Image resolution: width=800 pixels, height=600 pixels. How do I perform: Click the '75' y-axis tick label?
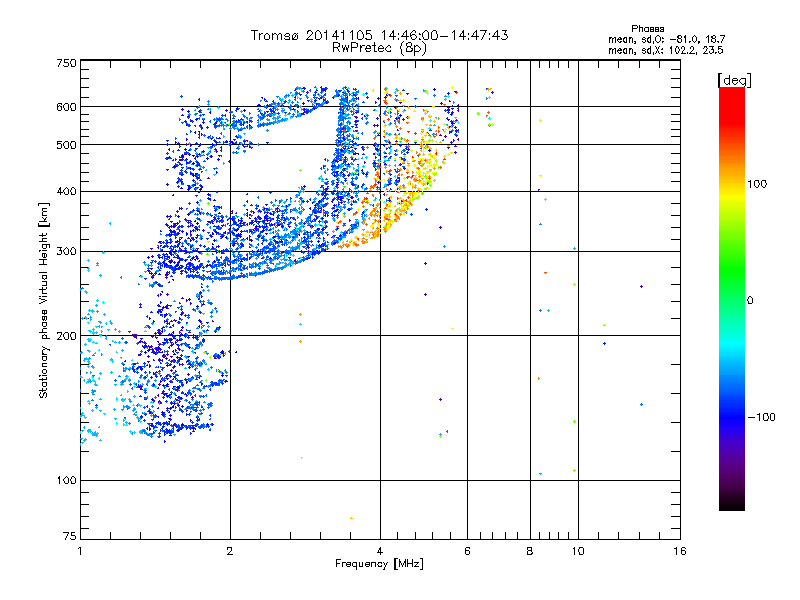70,536
